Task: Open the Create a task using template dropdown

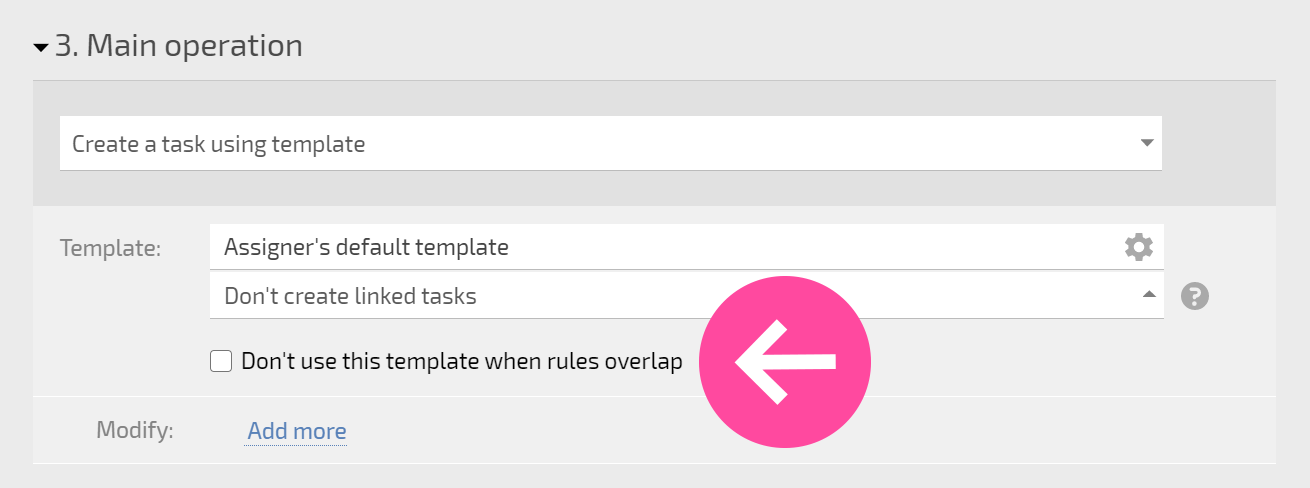Action: point(611,143)
